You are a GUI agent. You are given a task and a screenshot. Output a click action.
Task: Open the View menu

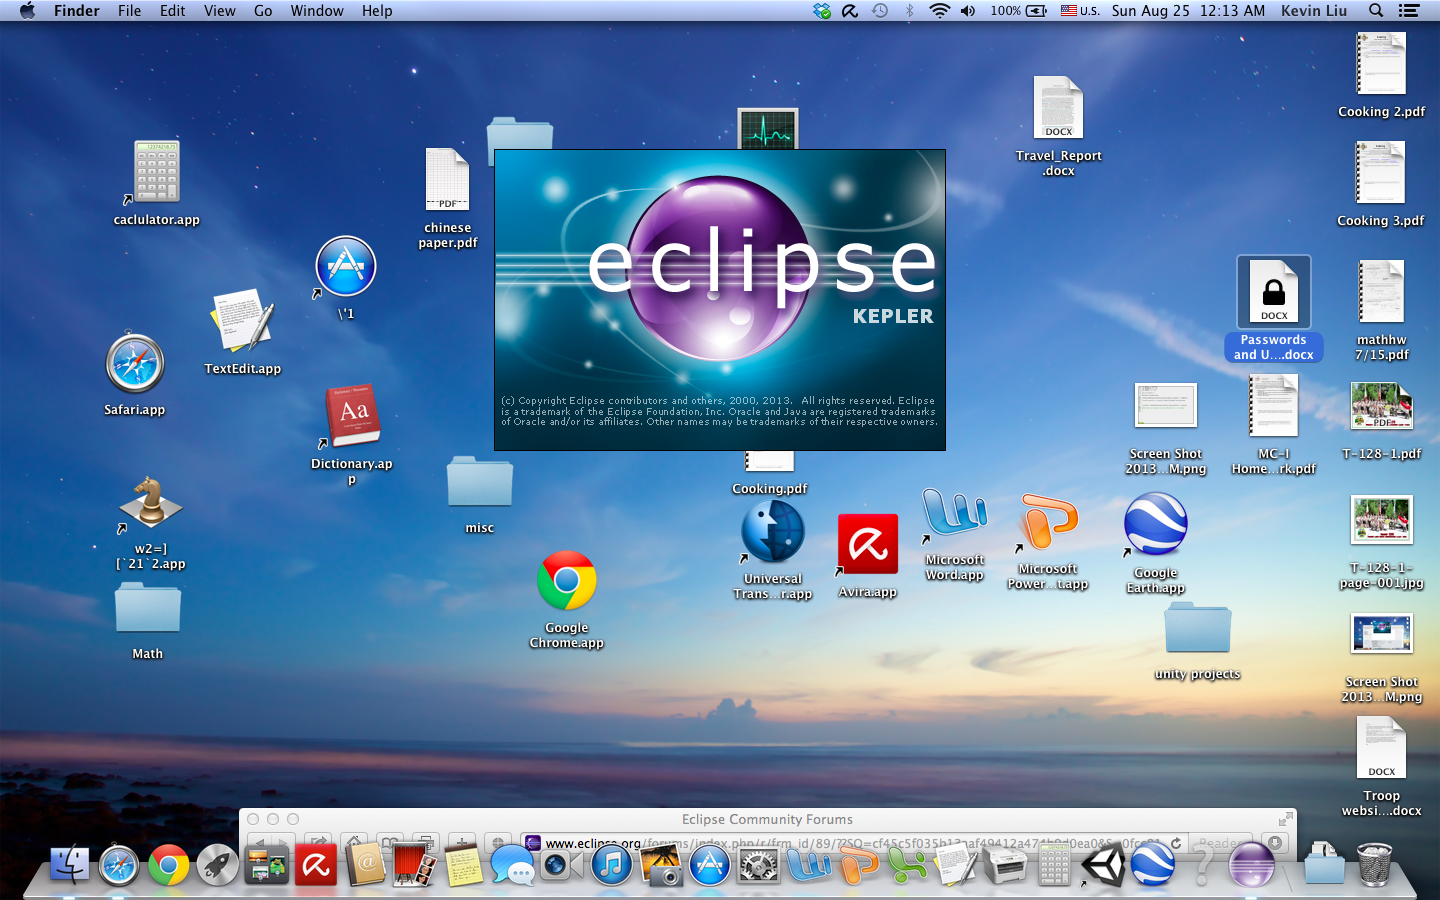click(220, 11)
